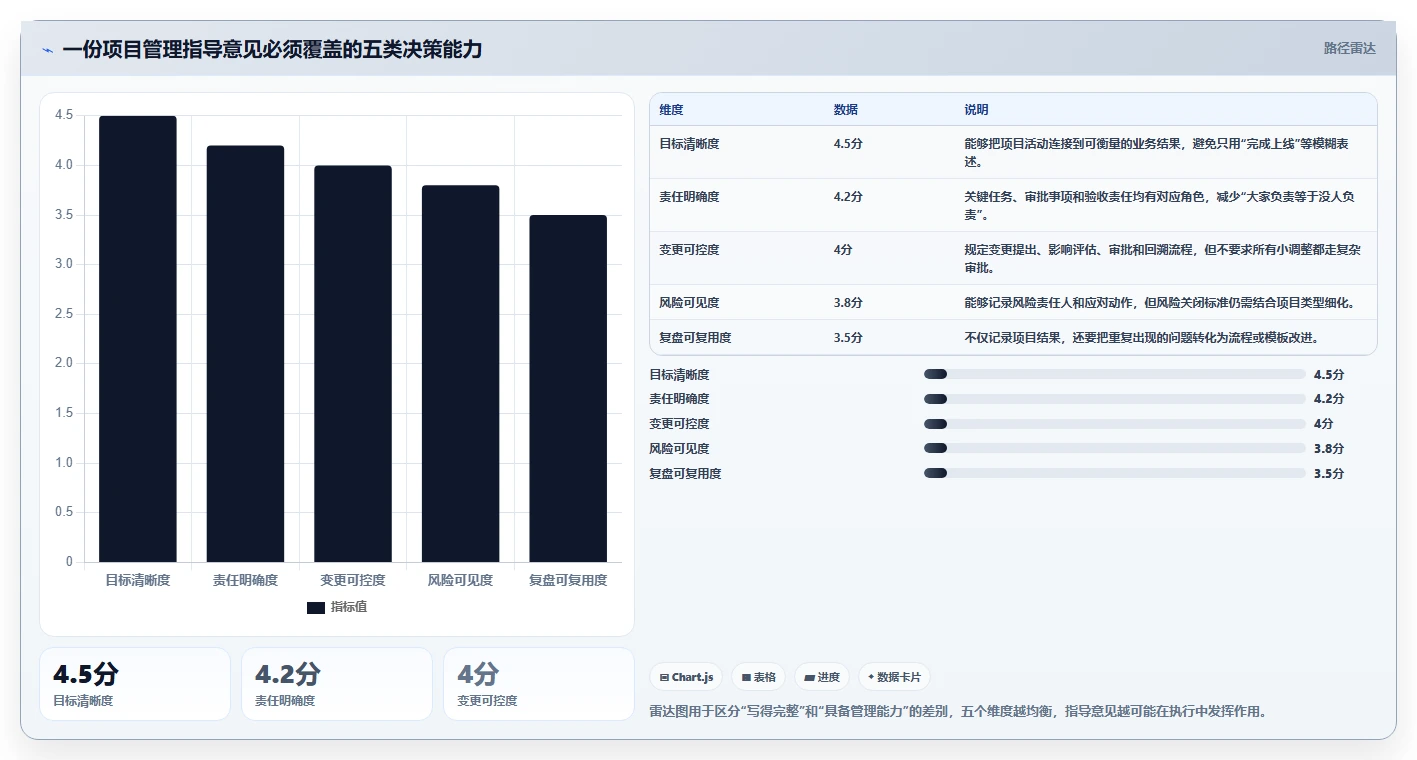The width and height of the screenshot is (1417, 760).
Task: Click the lightning icon beside the title
Action: [x=47, y=49]
